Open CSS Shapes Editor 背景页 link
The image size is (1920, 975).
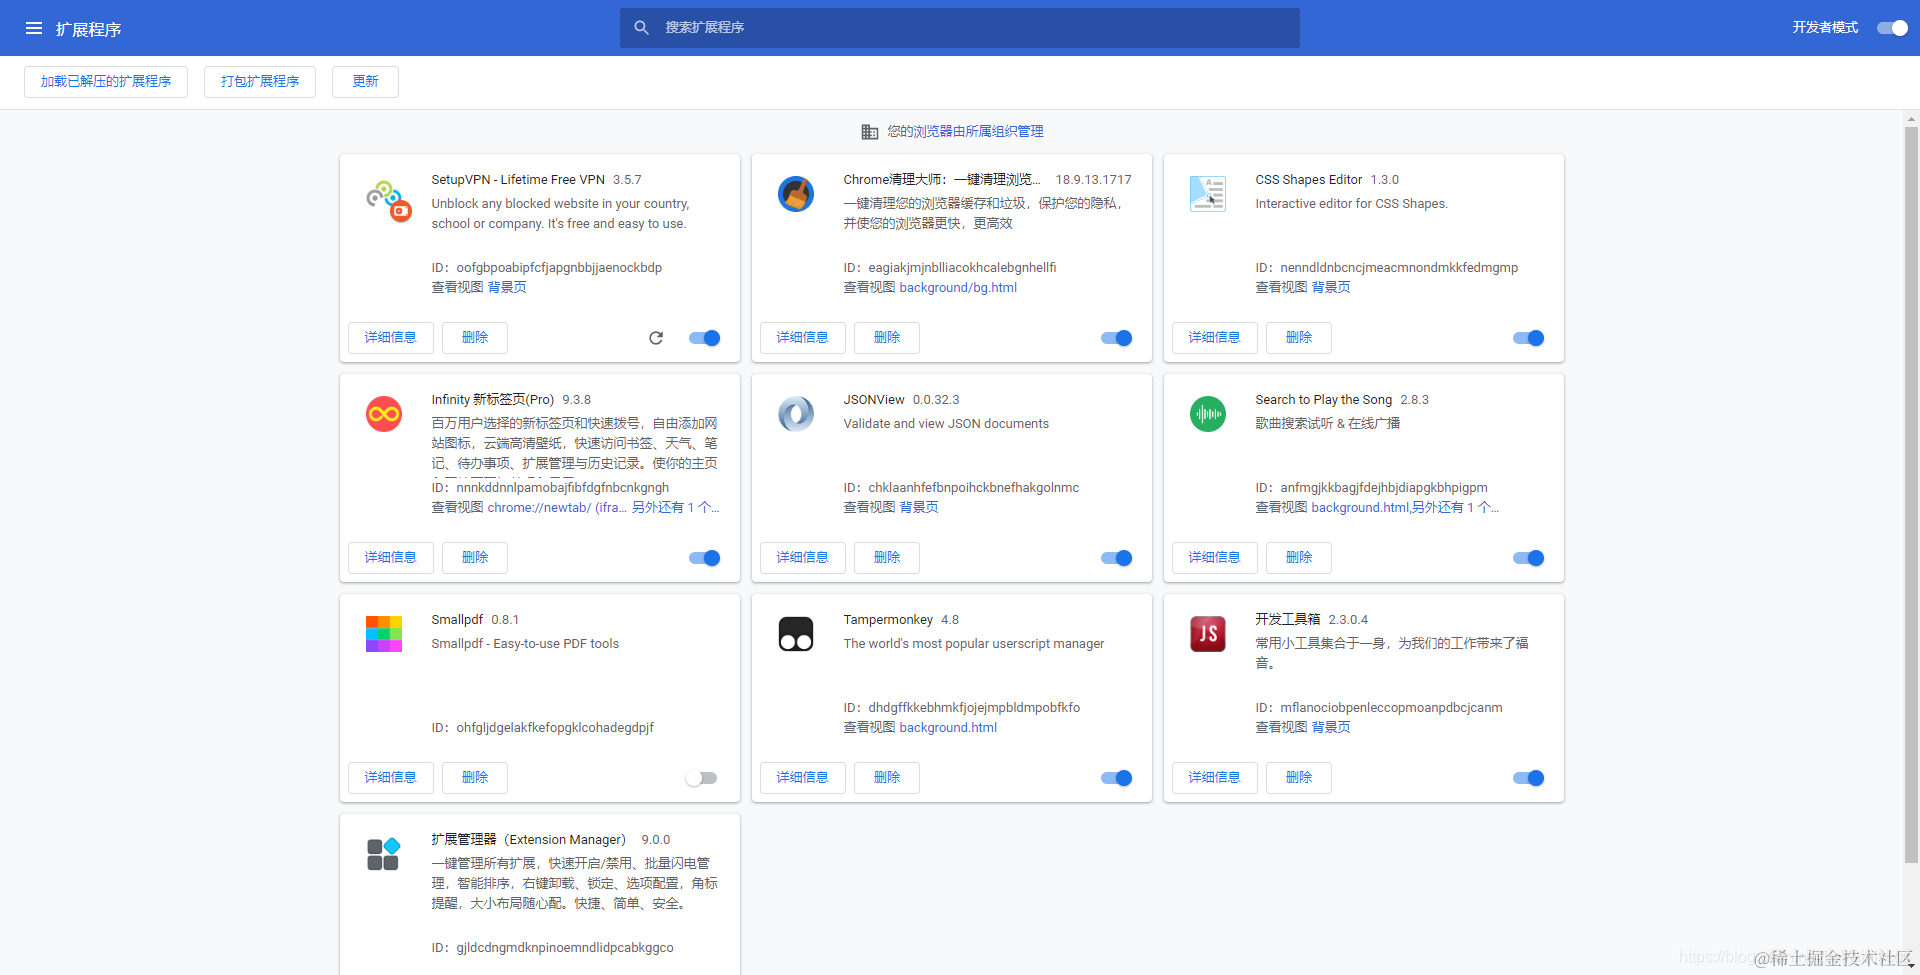point(1331,288)
